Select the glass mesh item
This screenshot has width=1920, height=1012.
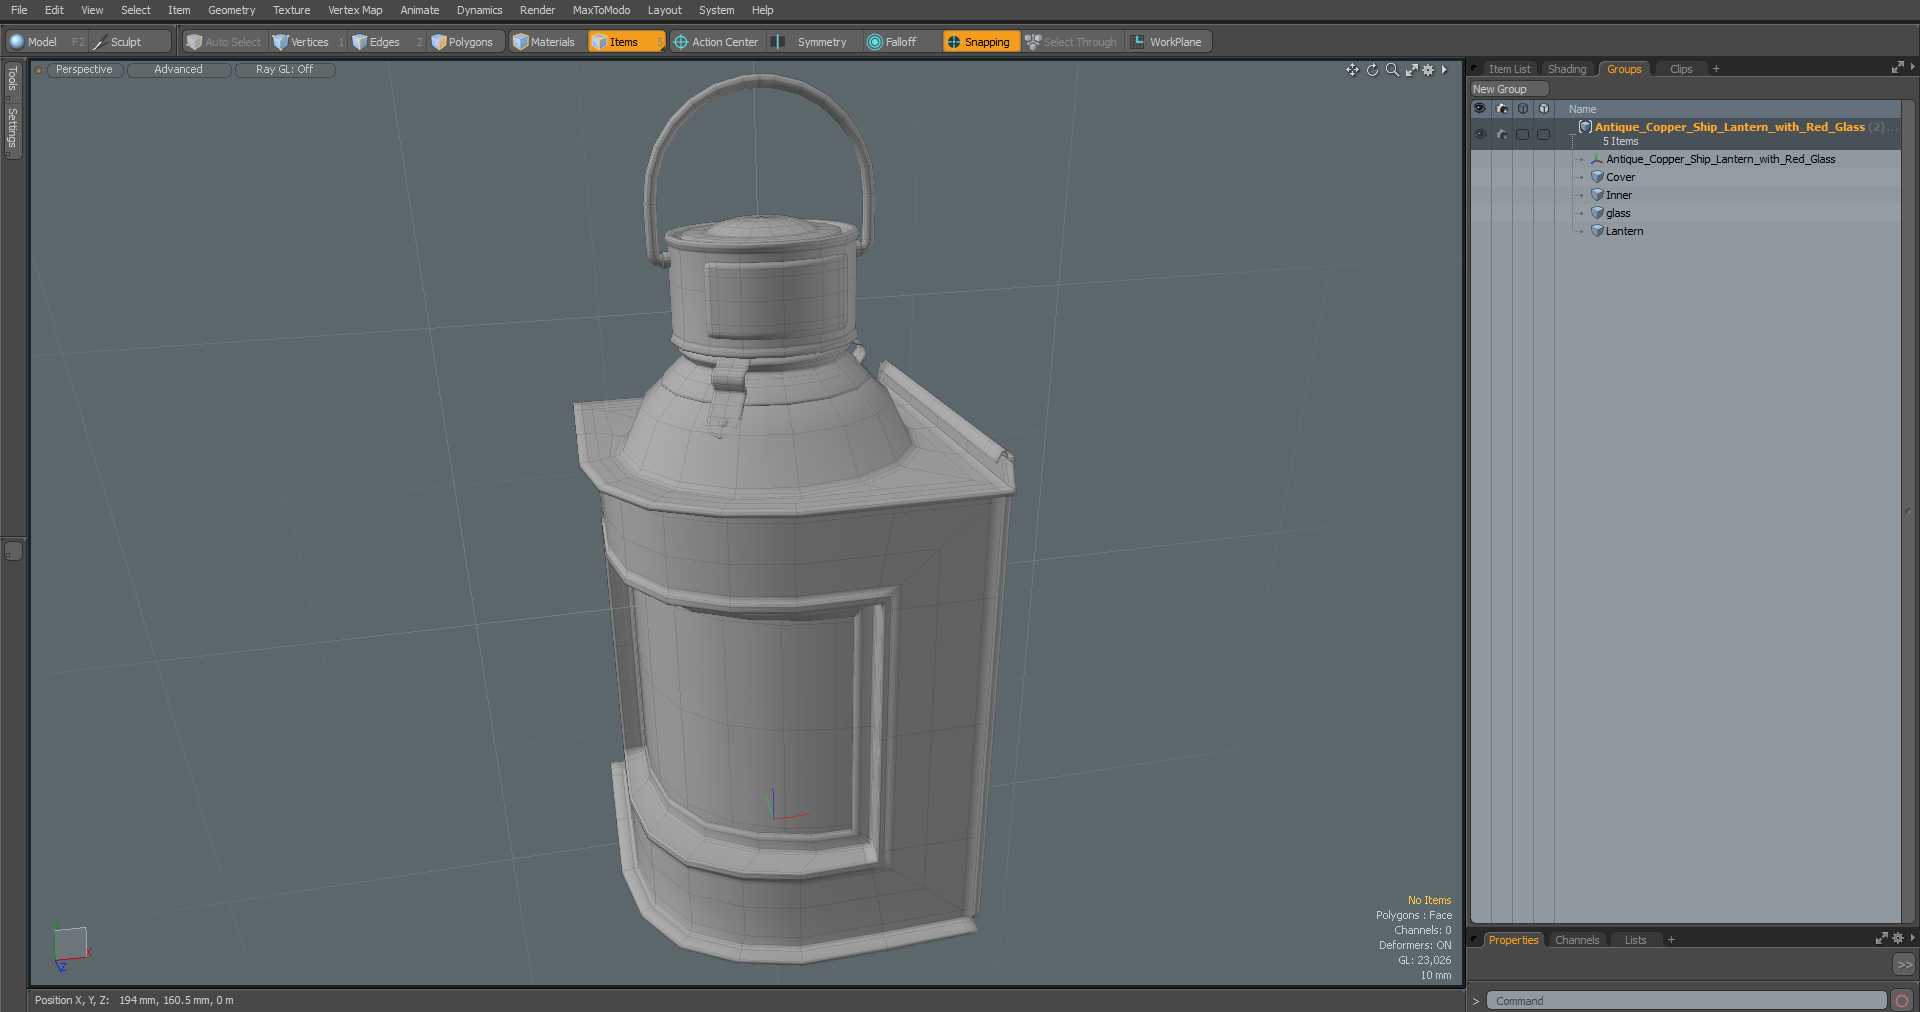(1617, 213)
